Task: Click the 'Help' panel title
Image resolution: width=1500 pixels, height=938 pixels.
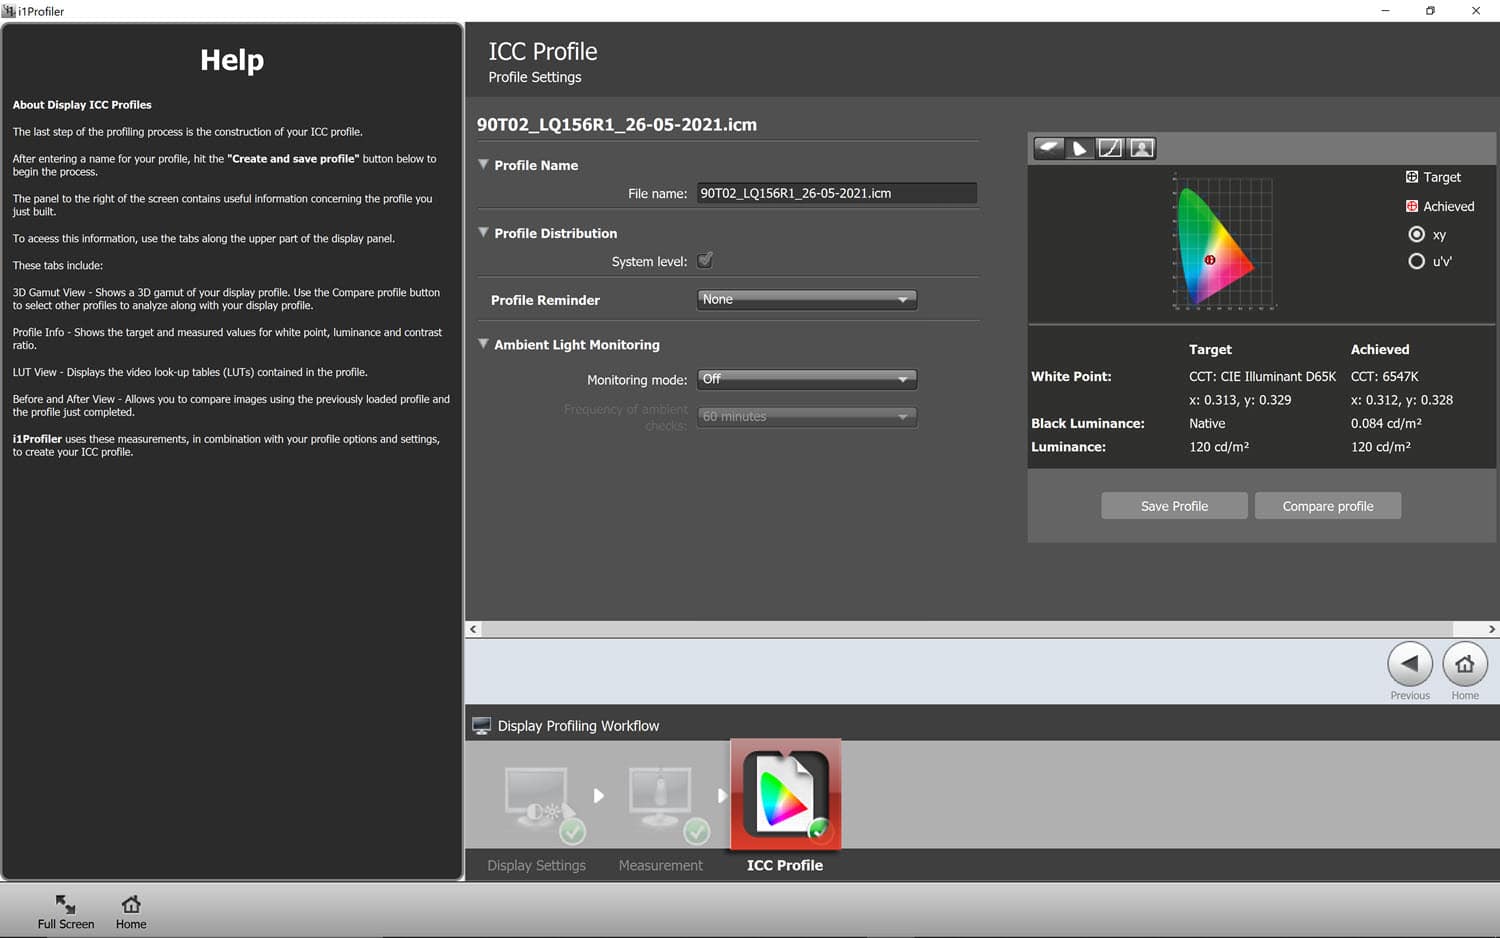Action: tap(232, 60)
